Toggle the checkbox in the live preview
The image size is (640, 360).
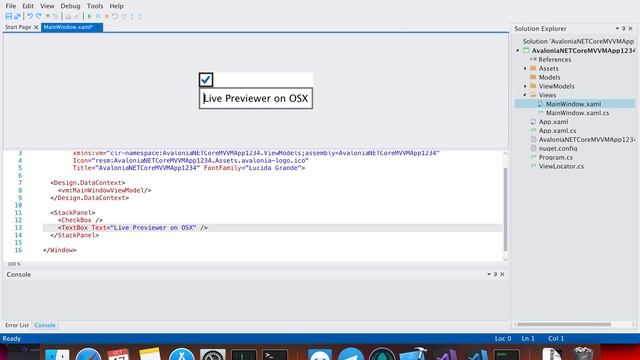[x=206, y=80]
